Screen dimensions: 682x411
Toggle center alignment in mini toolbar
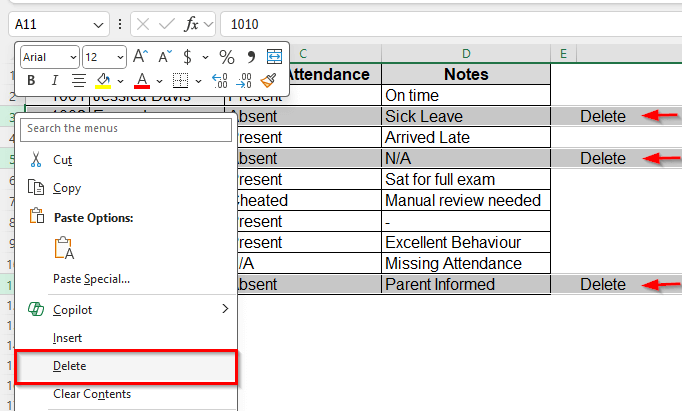point(78,80)
